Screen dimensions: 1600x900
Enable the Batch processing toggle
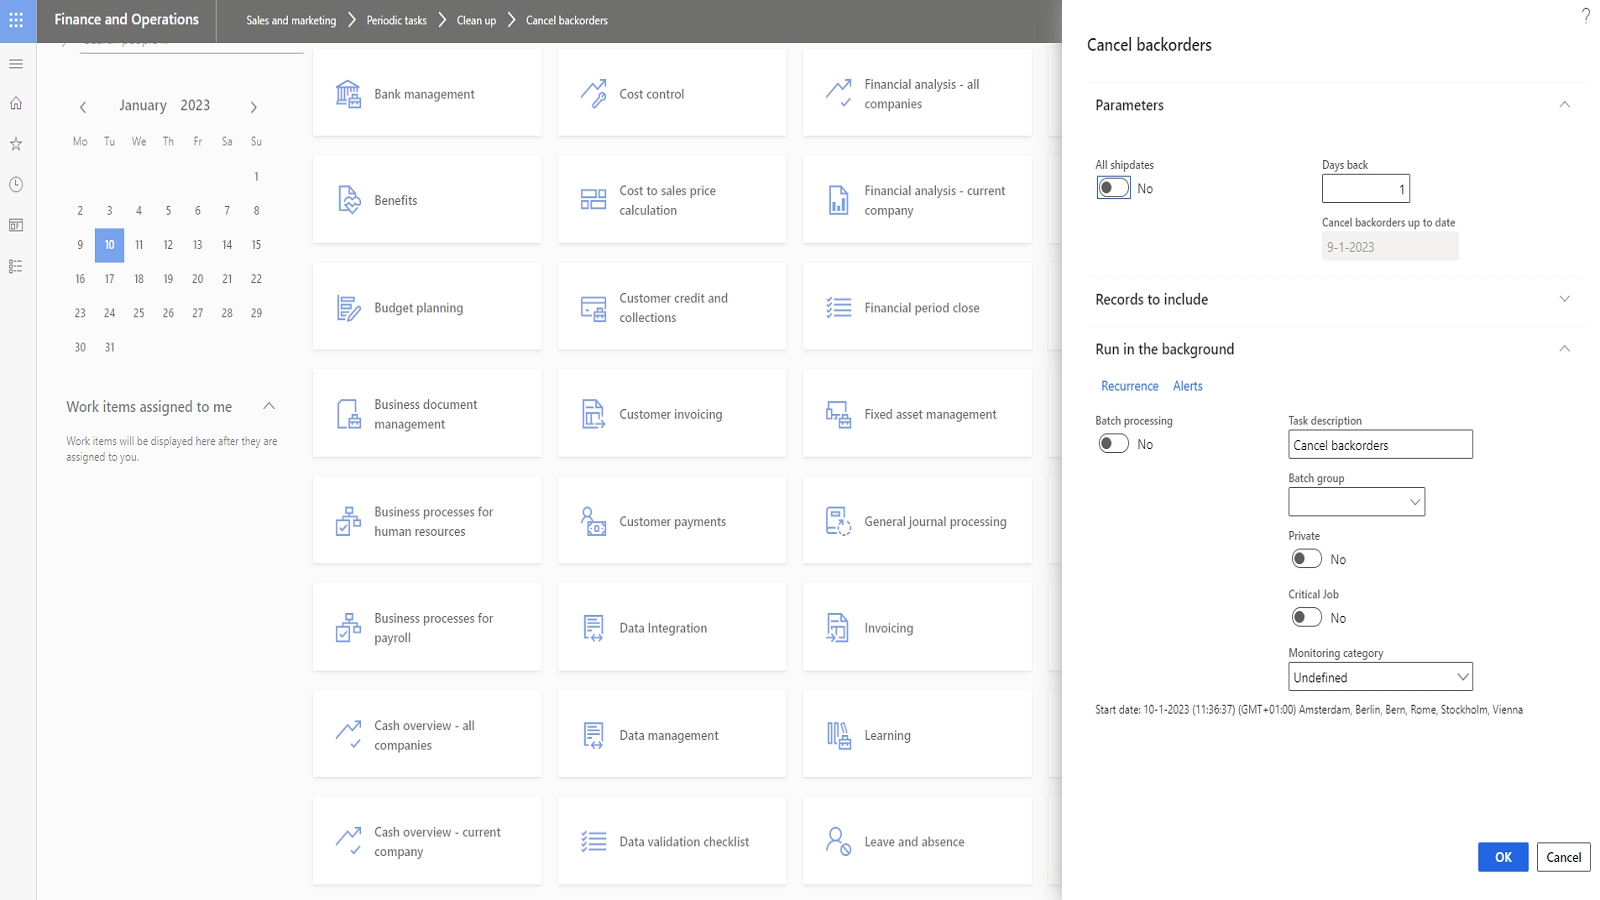tap(1113, 444)
